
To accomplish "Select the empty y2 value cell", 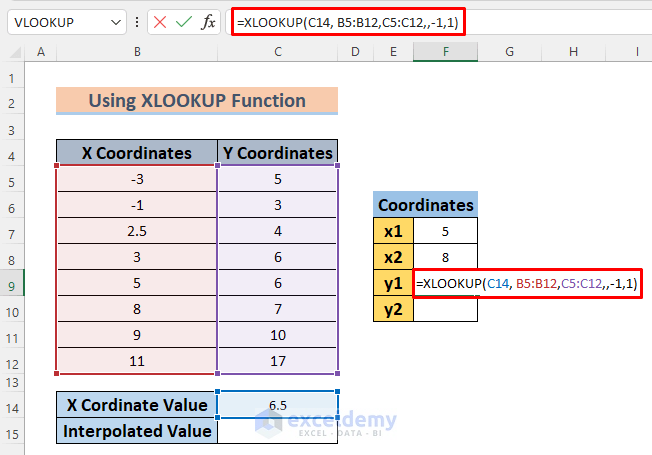I will [x=445, y=309].
